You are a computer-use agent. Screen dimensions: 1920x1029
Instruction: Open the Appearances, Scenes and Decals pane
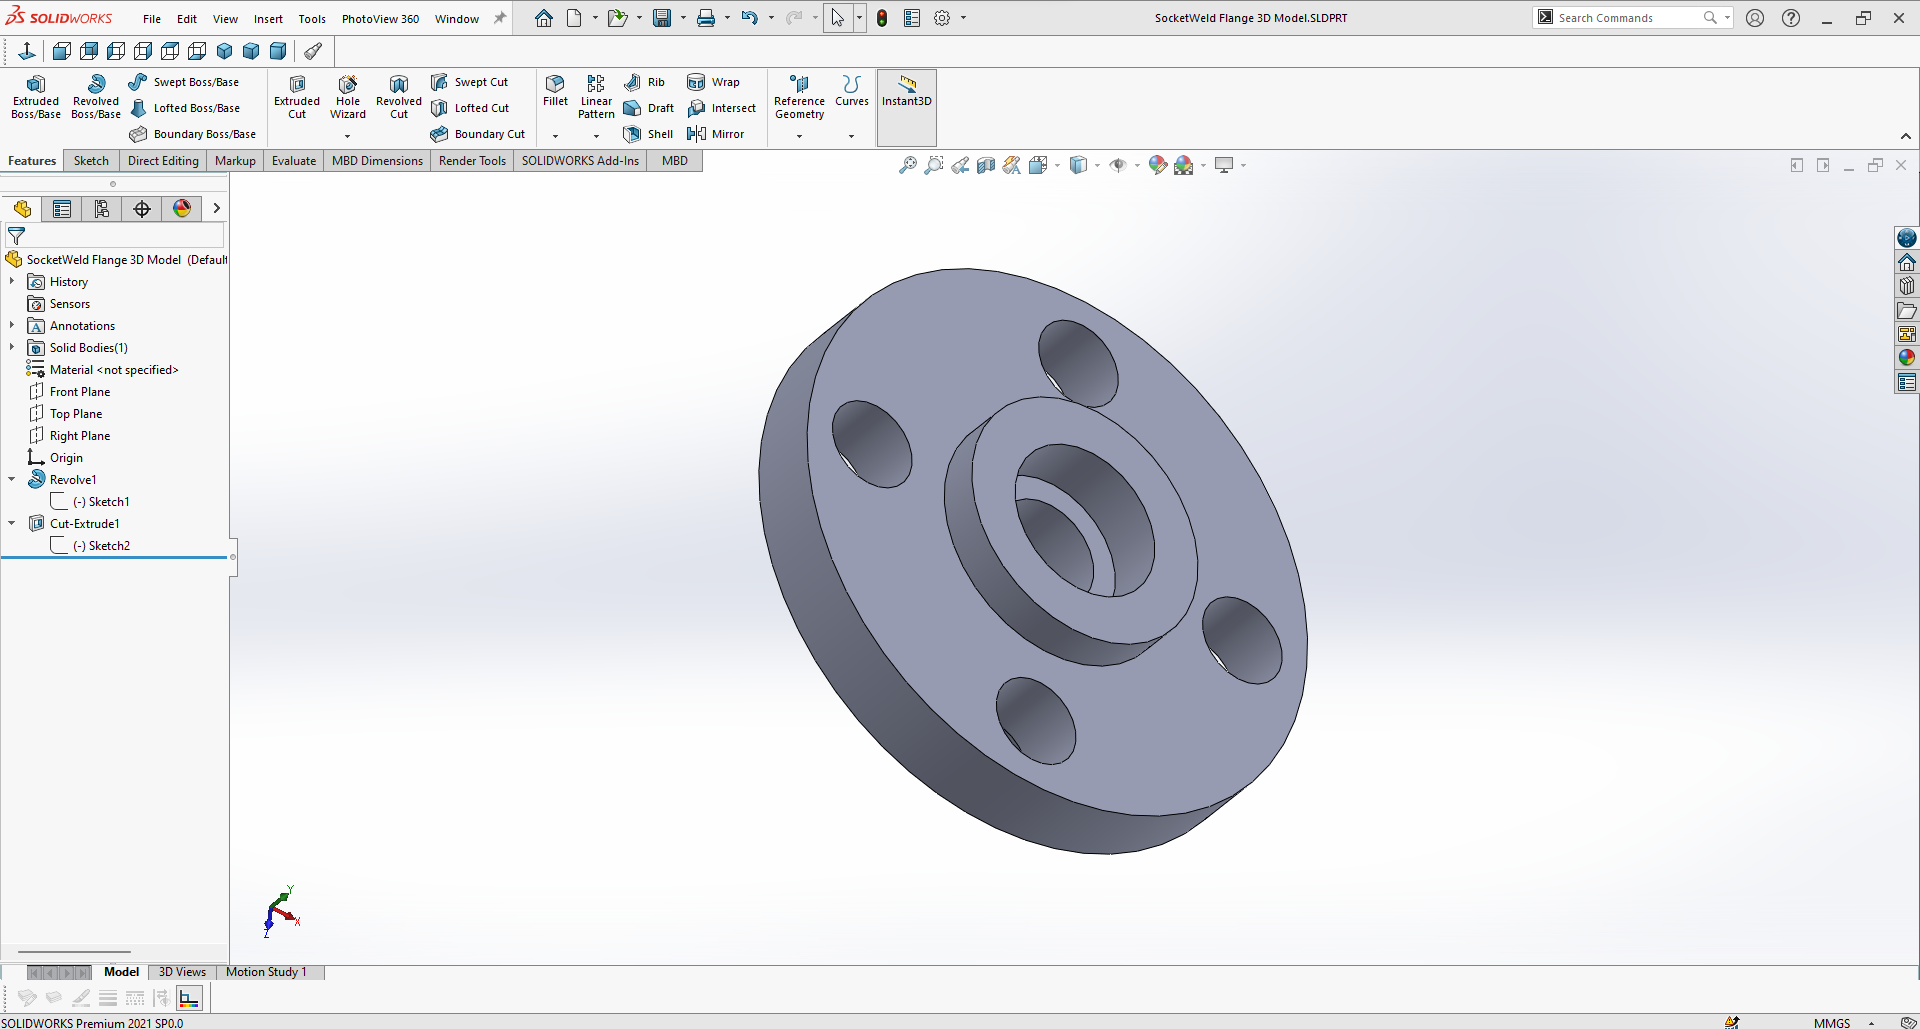tap(1907, 358)
